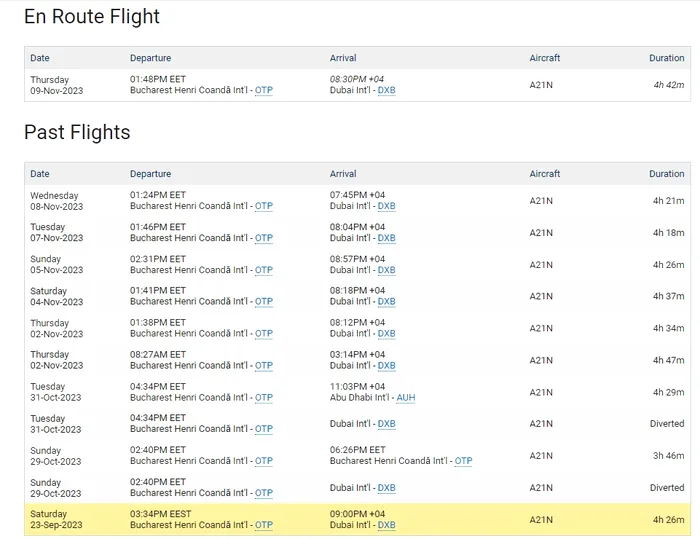Follow the DXB link for the 08:27AM EET departure

tap(386, 365)
